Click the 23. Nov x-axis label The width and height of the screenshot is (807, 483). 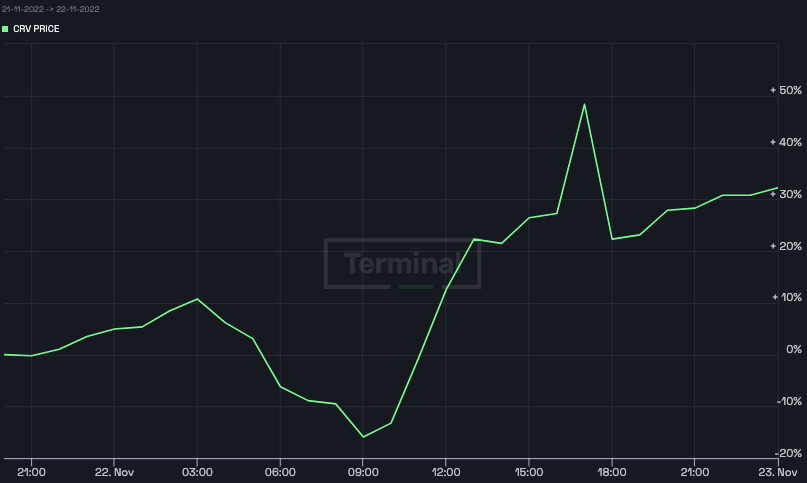click(x=778, y=472)
